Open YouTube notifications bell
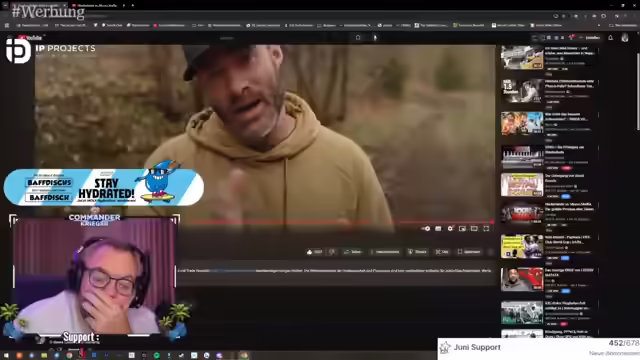Viewport: 640px width, 360px height. 611,38
